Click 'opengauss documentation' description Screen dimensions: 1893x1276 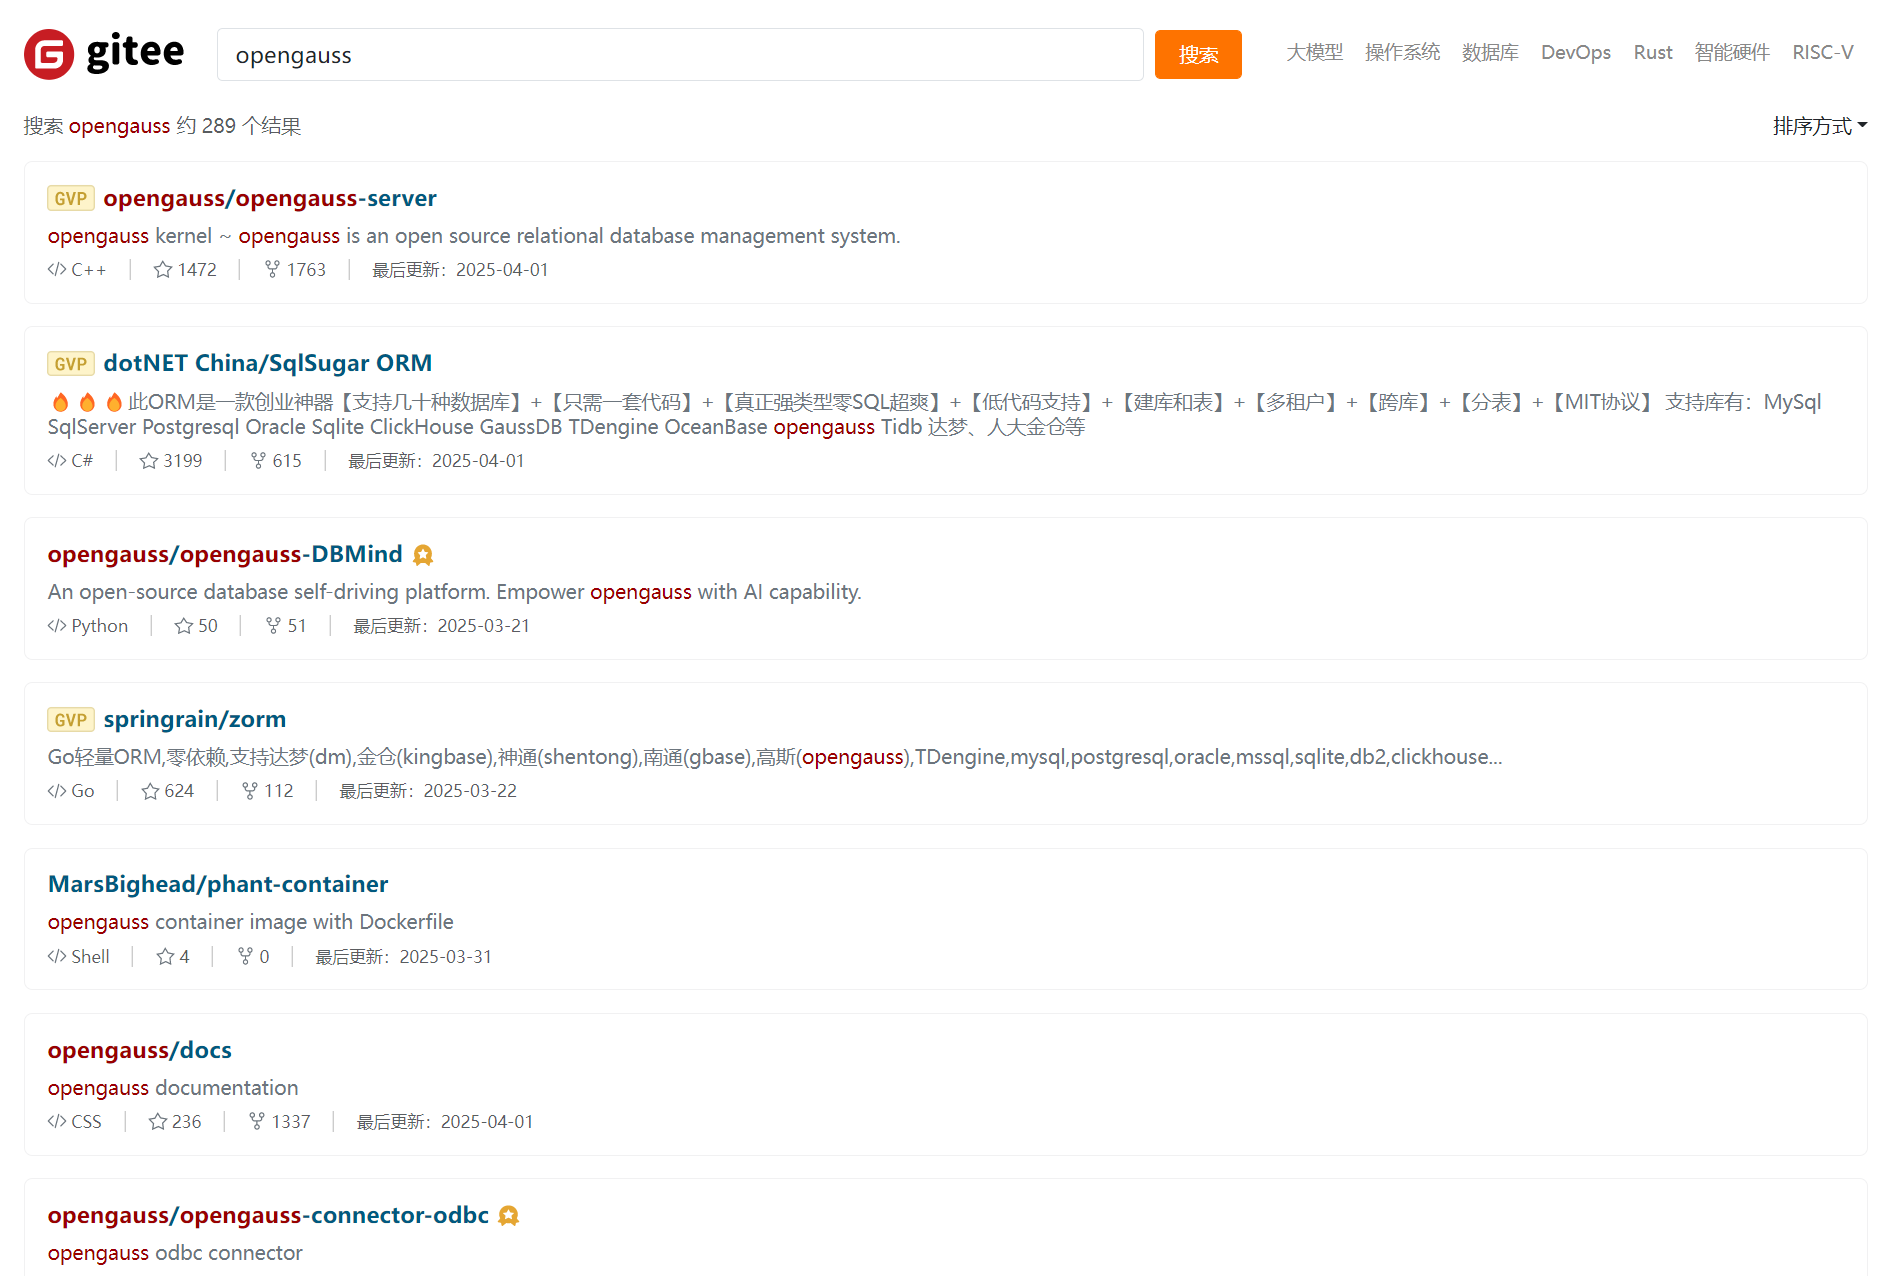(173, 1088)
